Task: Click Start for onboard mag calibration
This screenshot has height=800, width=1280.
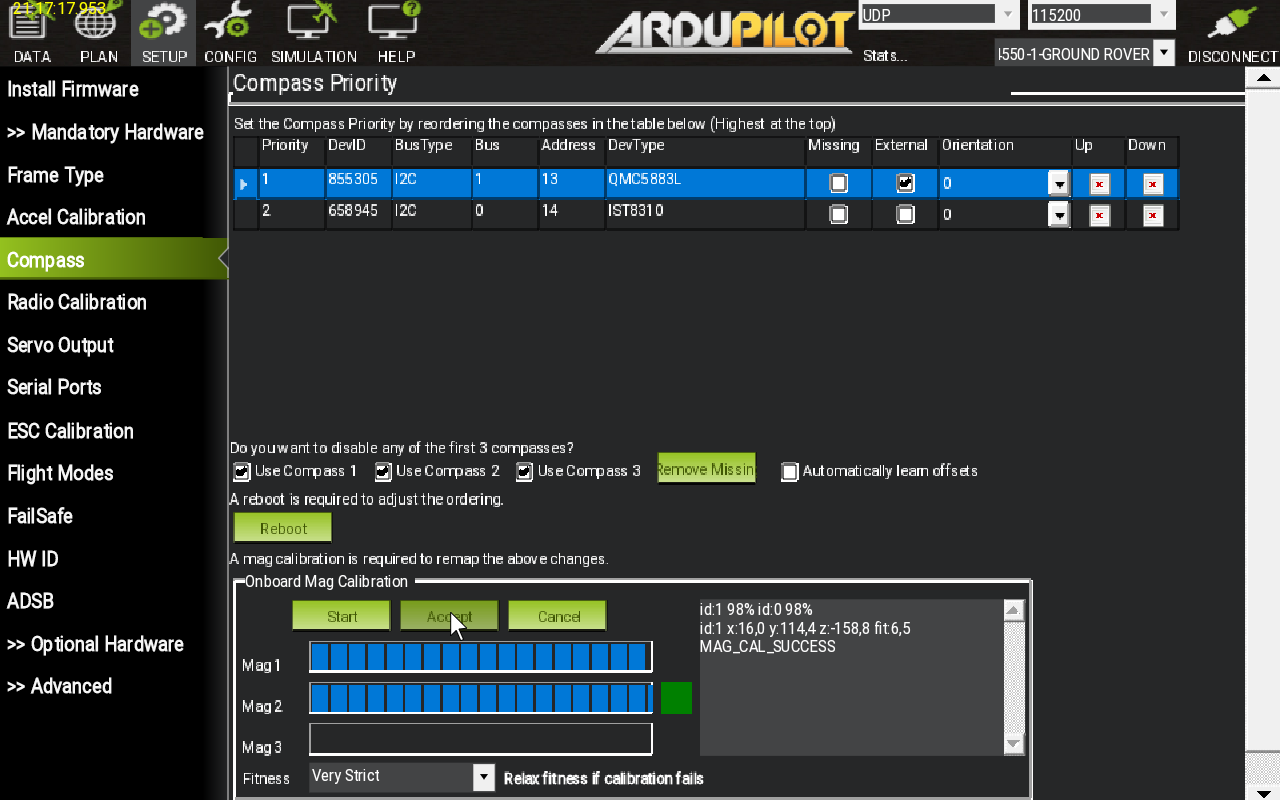Action: coord(341,616)
